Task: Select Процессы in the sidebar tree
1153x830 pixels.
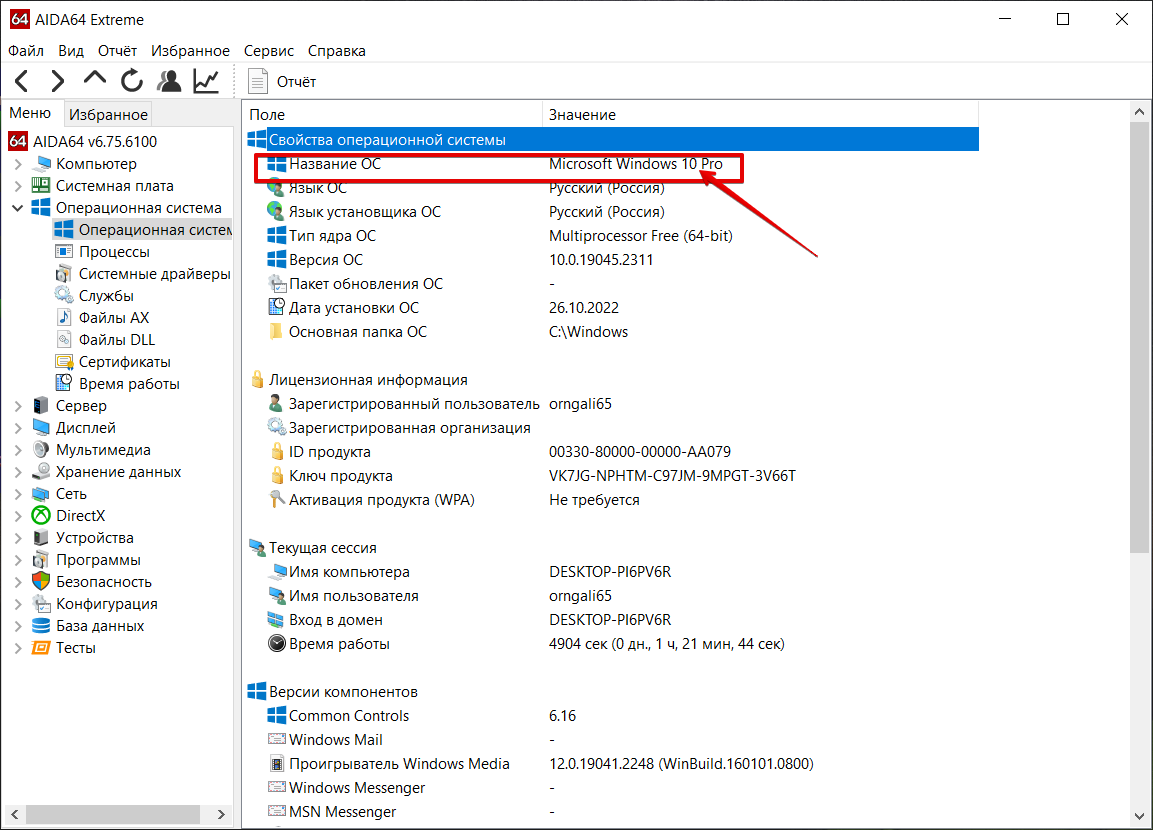Action: [114, 252]
